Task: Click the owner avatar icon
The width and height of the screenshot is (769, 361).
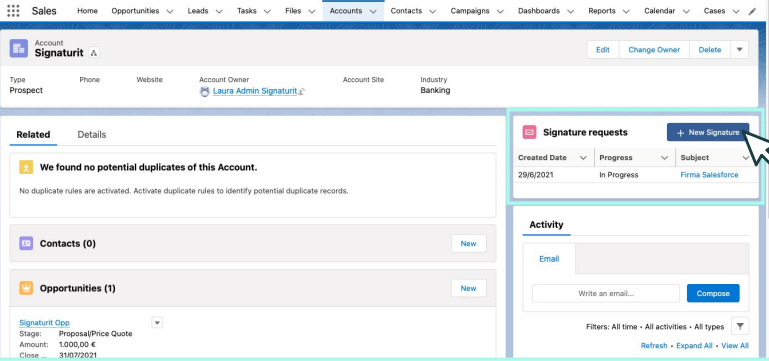Action: (205, 91)
